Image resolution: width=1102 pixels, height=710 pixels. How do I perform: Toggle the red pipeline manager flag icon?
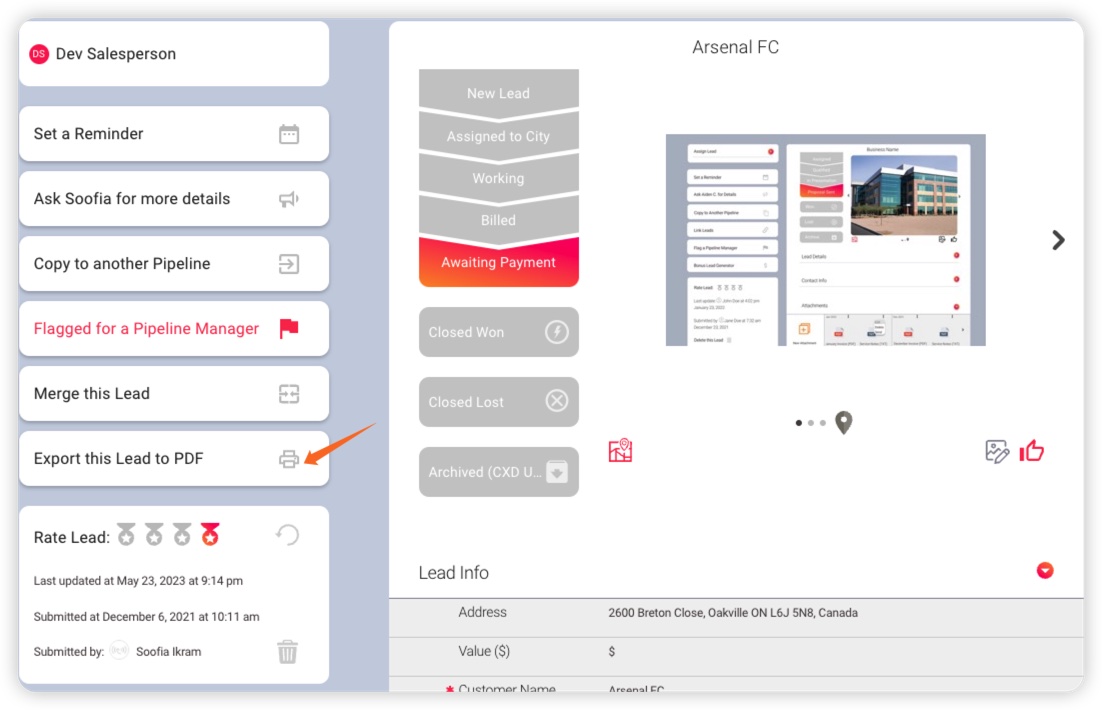289,328
